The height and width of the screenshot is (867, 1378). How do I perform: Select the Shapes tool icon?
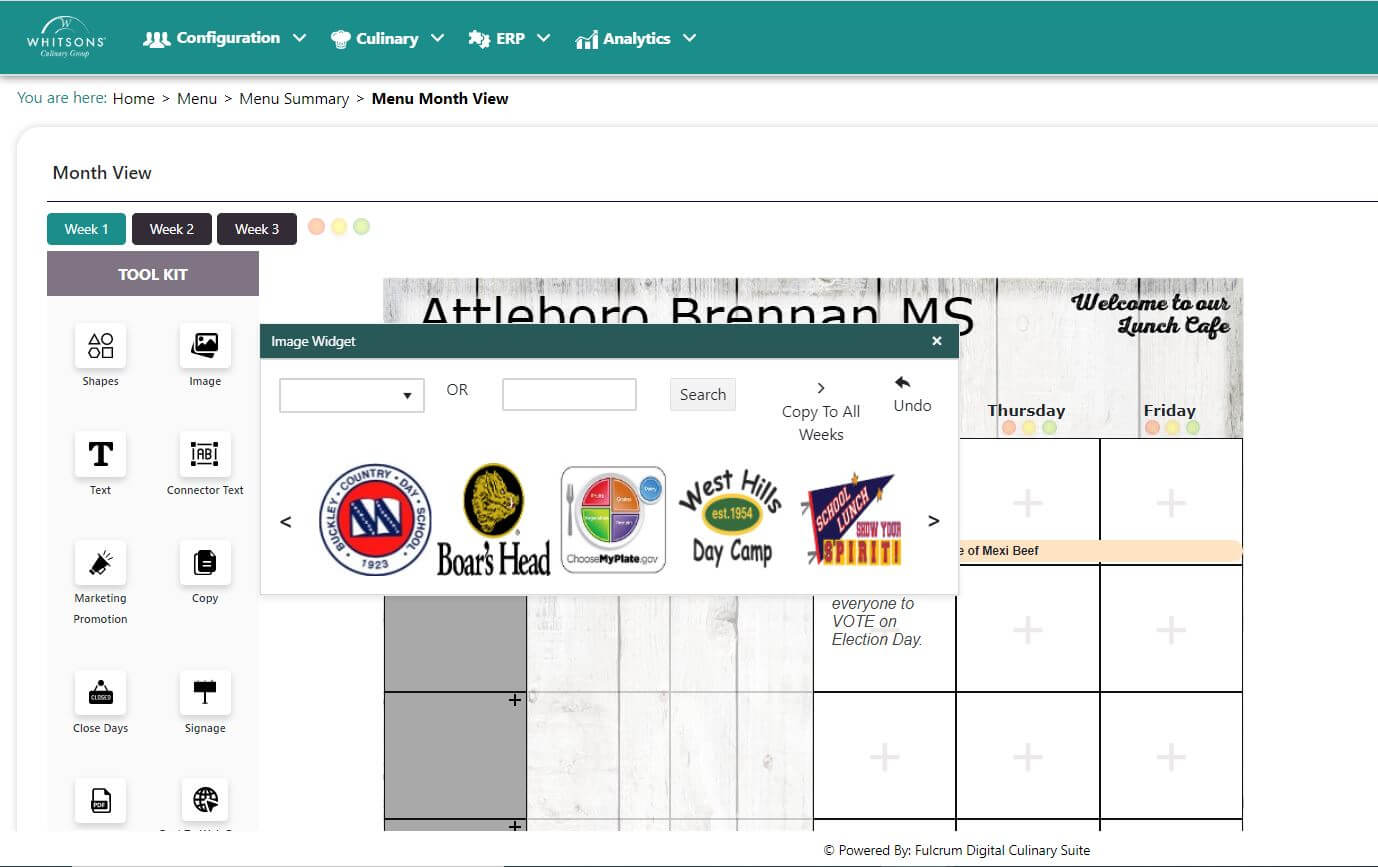(100, 346)
